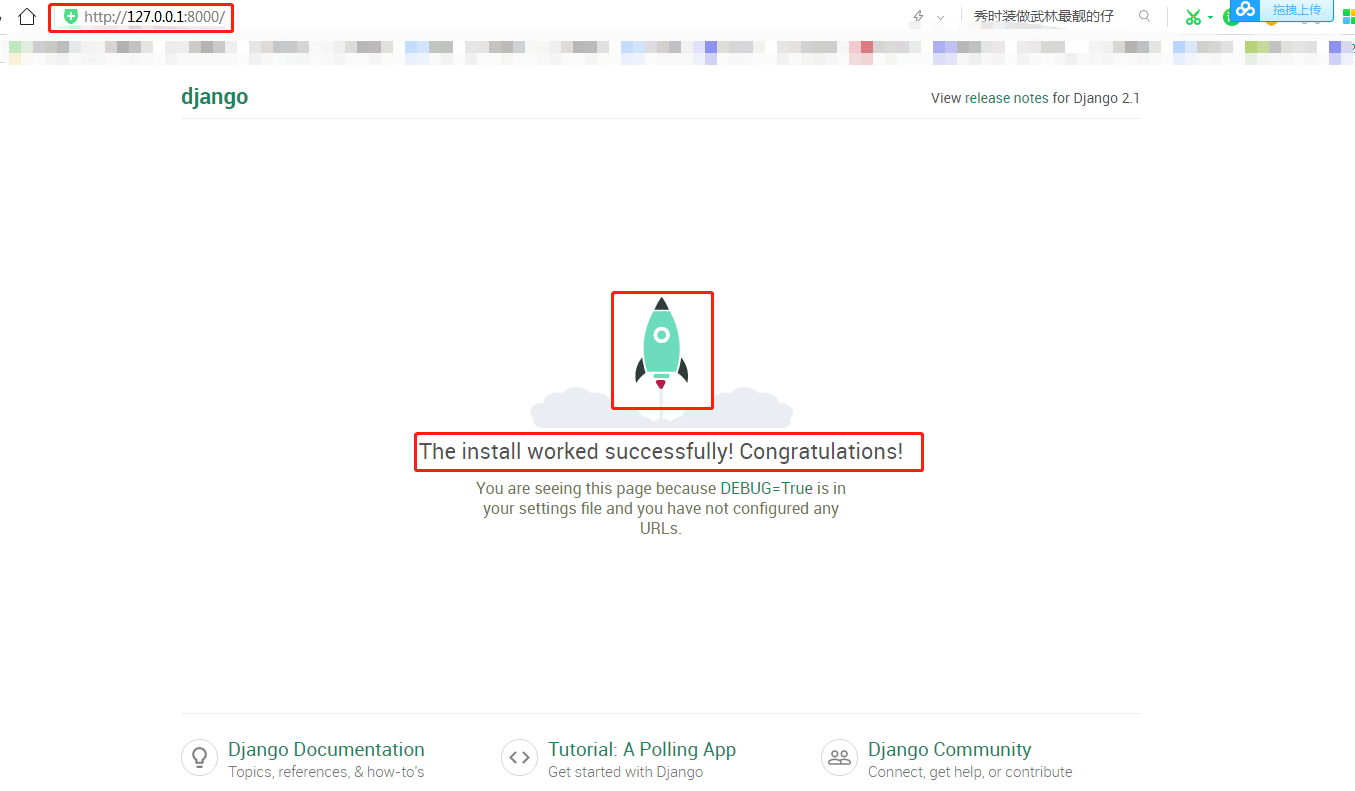Screen dimensions: 1355x791
Task: Click 'You are seeing this page because' text
Action: [596, 489]
